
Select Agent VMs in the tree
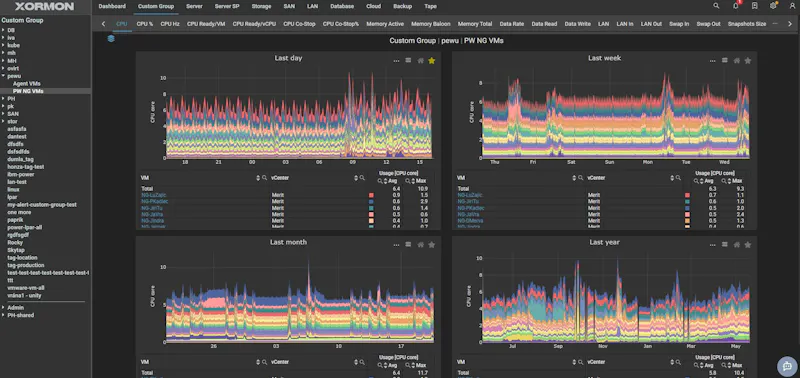(27, 84)
